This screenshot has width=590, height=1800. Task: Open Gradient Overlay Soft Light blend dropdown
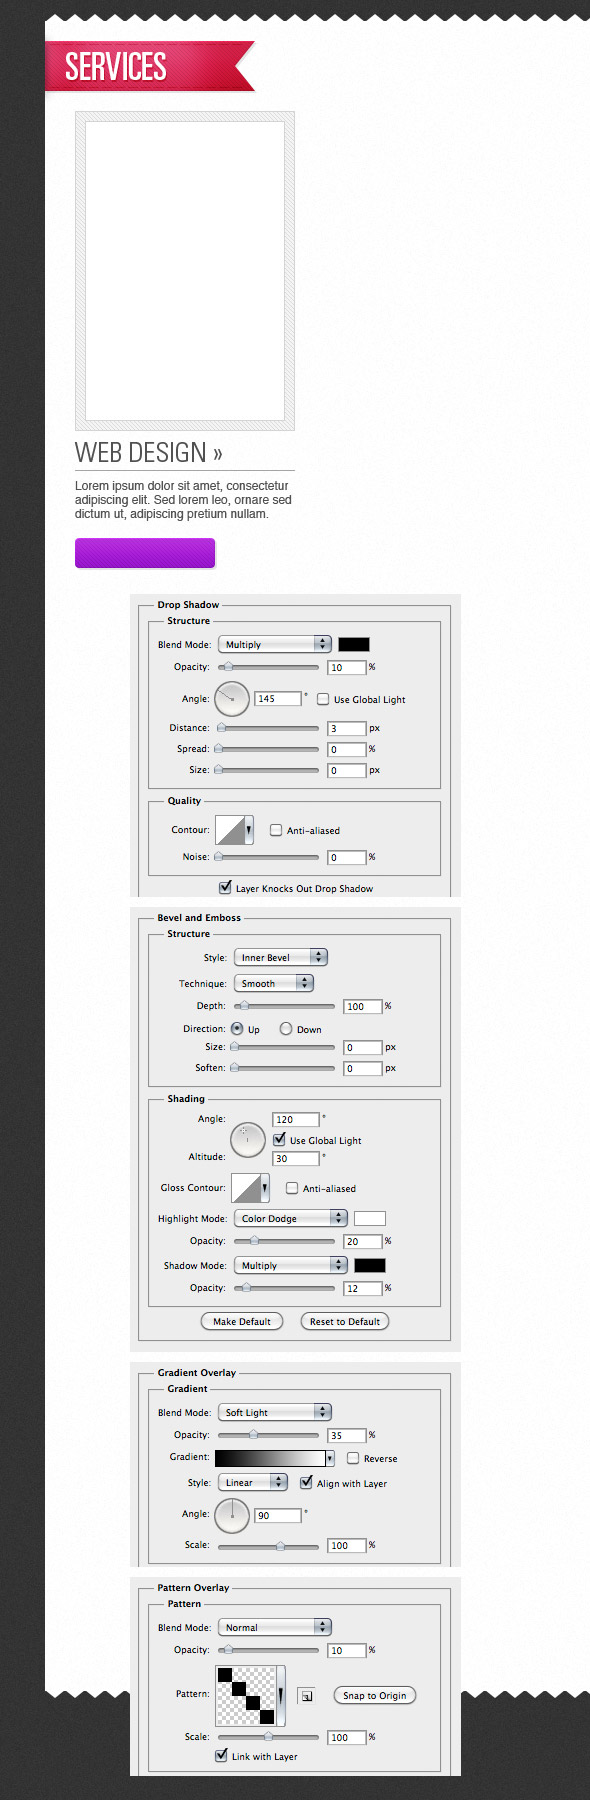[274, 1412]
